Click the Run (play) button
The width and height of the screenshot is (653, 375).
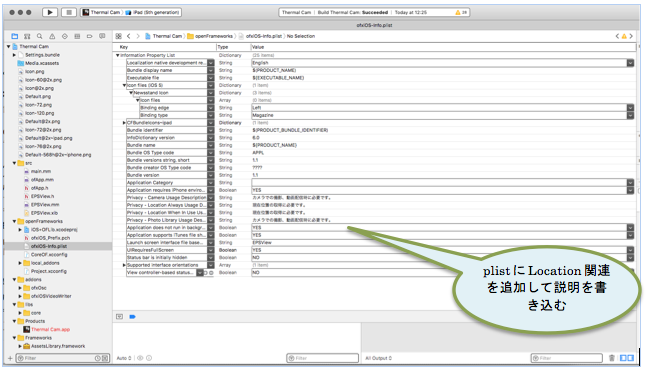50,12
